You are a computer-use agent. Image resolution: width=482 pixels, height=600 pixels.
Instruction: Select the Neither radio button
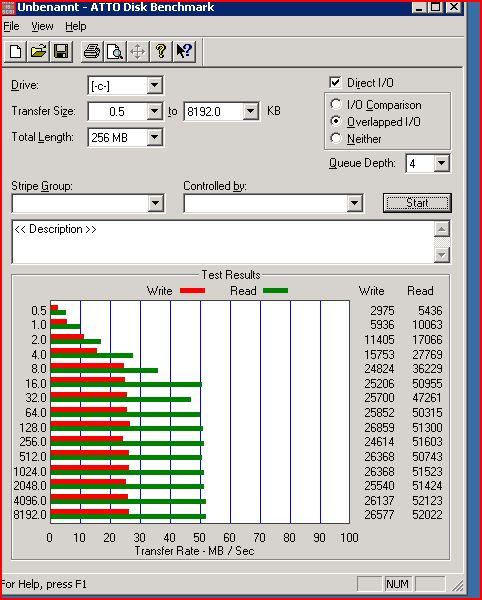tap(335, 138)
